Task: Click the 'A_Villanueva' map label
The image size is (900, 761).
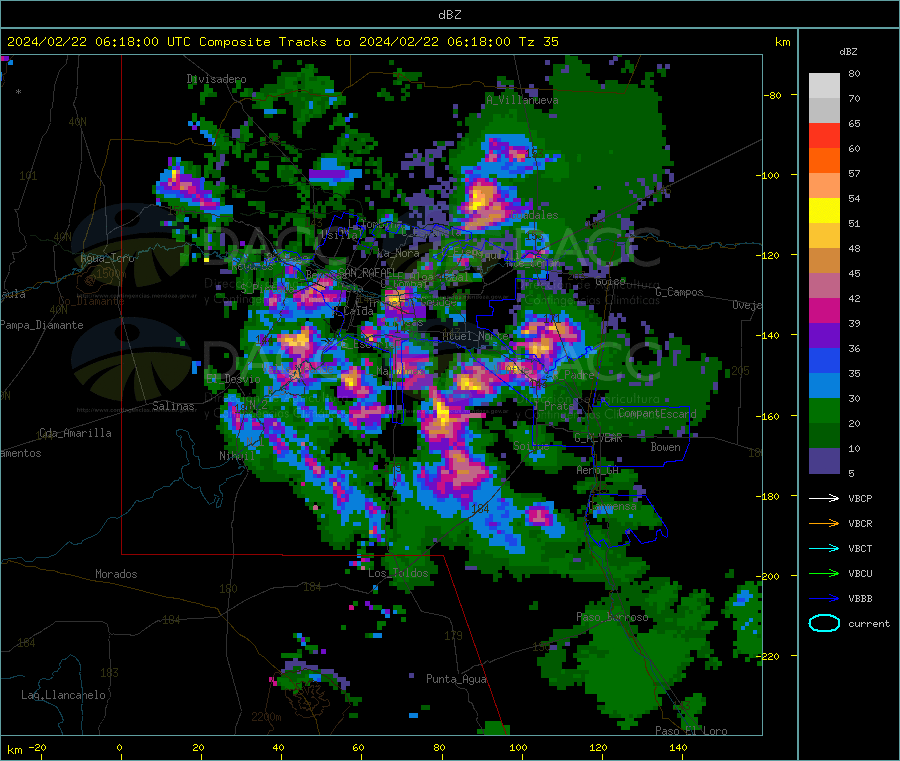Action: point(522,100)
